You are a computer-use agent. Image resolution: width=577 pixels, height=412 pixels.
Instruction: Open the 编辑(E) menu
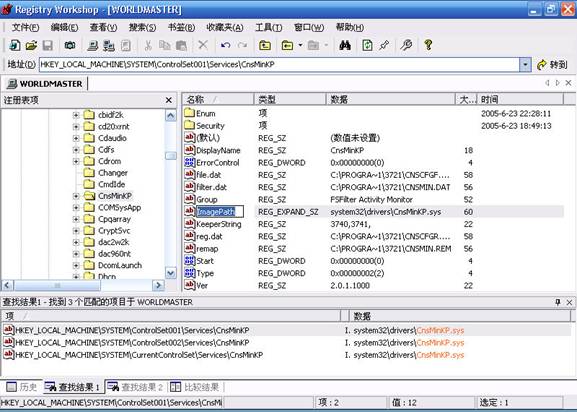pos(64,27)
